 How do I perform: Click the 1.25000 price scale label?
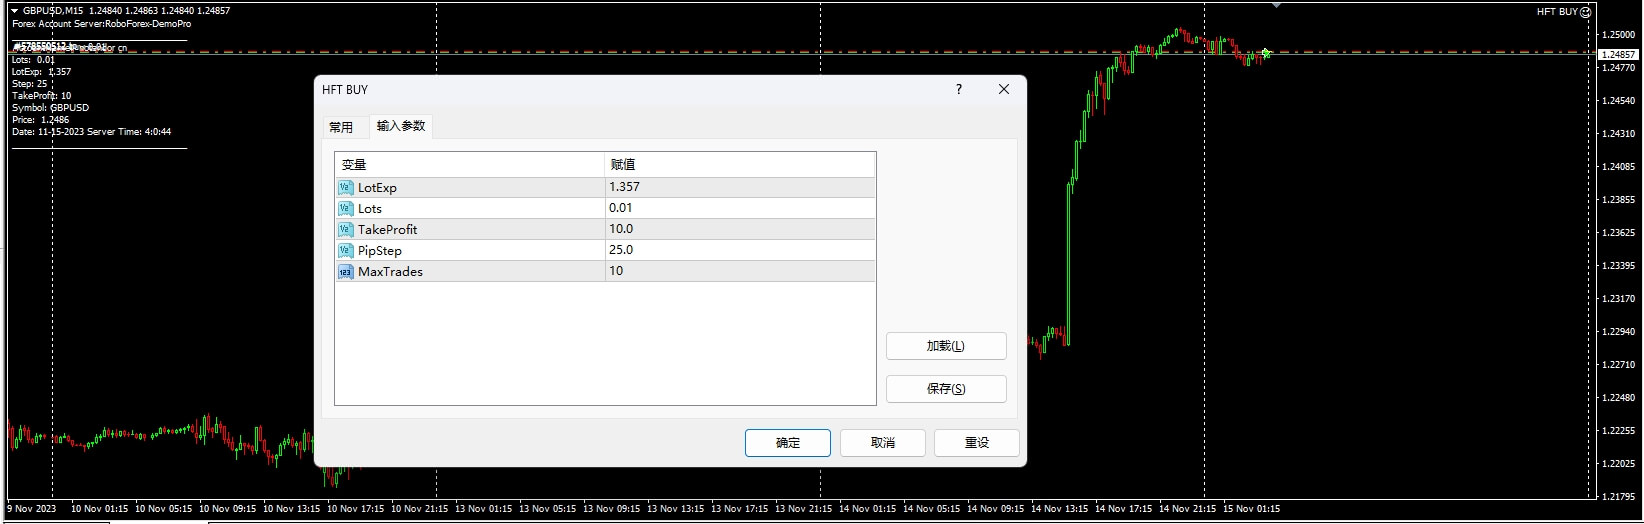click(1618, 35)
